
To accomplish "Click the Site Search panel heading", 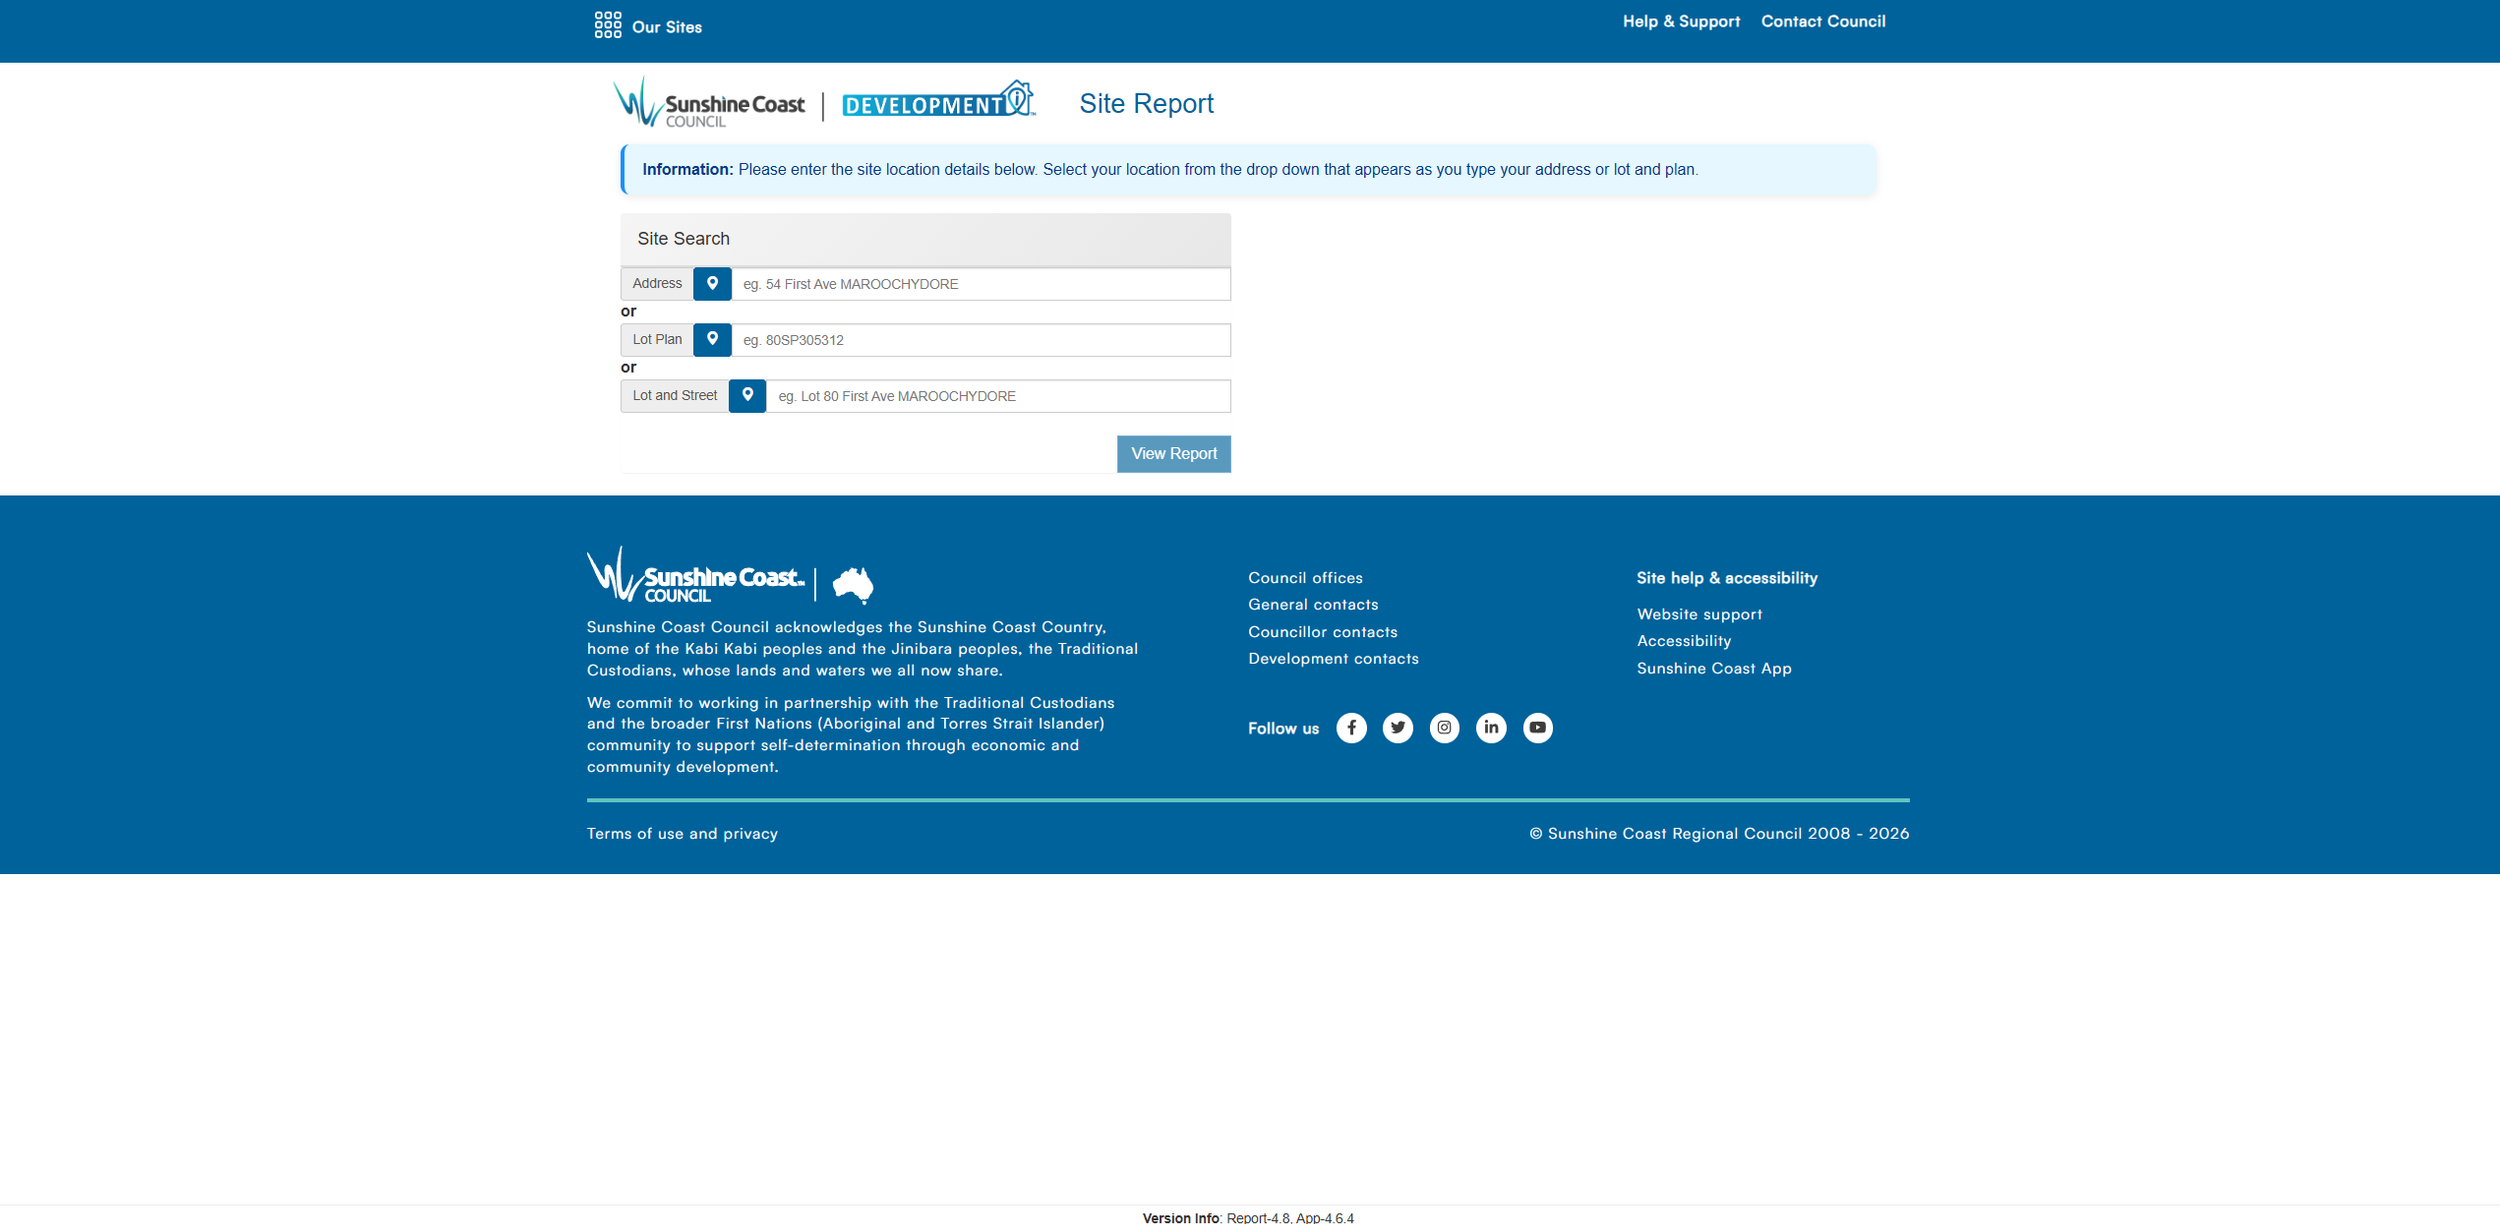I will coord(684,239).
